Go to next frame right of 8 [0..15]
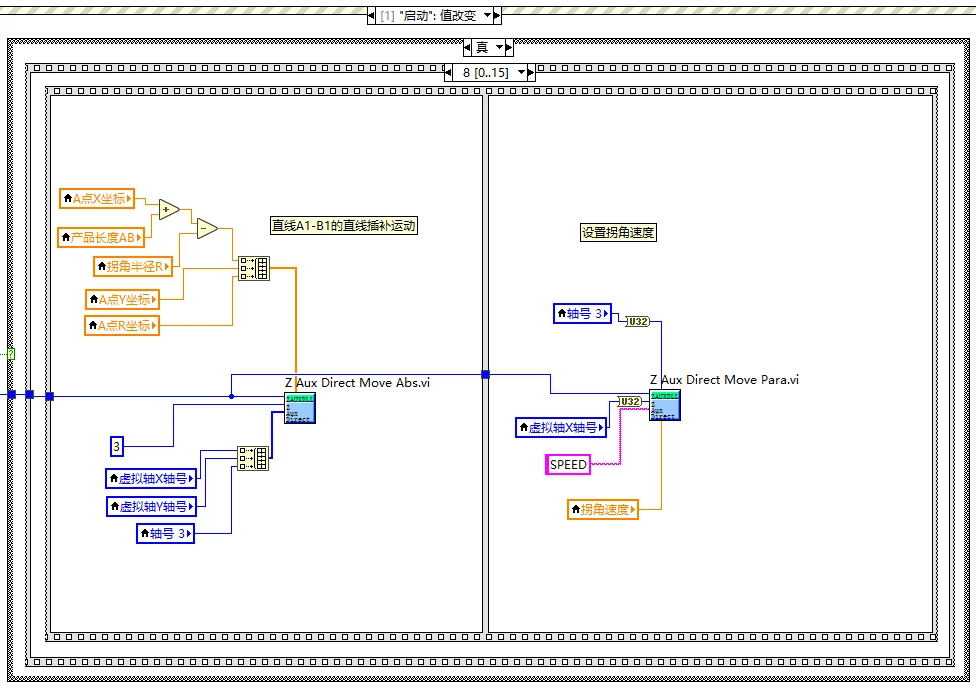Image resolution: width=976 pixels, height=689 pixels. click(x=531, y=73)
